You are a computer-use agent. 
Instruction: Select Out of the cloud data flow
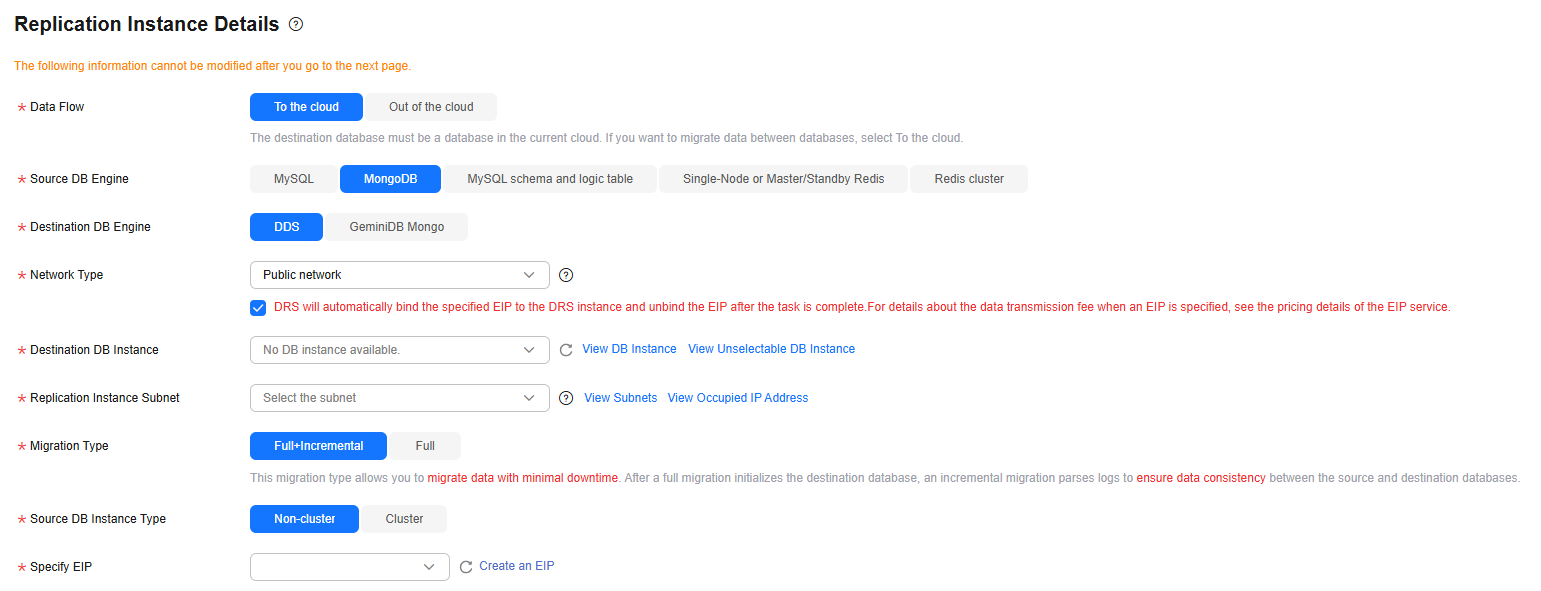431,107
